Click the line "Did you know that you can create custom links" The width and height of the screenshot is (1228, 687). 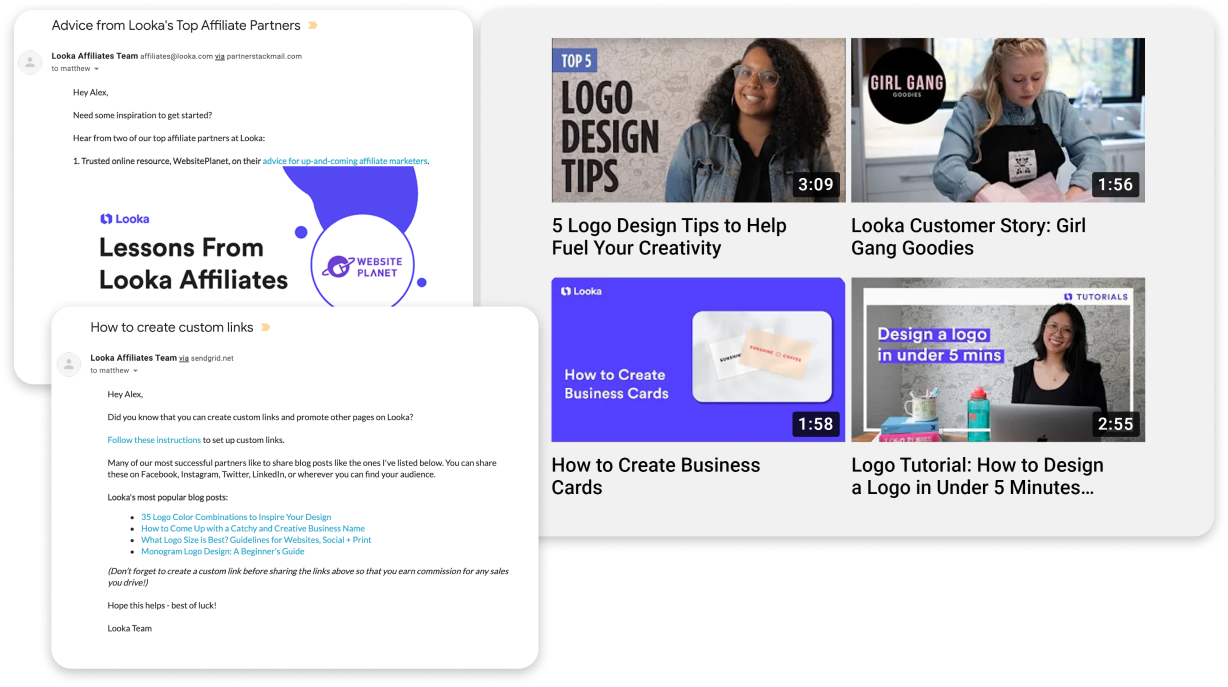261,417
